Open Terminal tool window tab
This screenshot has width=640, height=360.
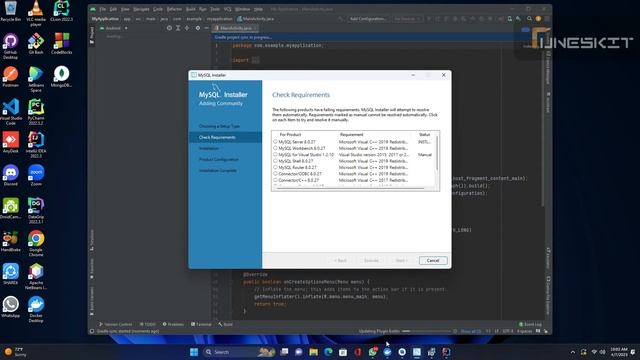201,324
